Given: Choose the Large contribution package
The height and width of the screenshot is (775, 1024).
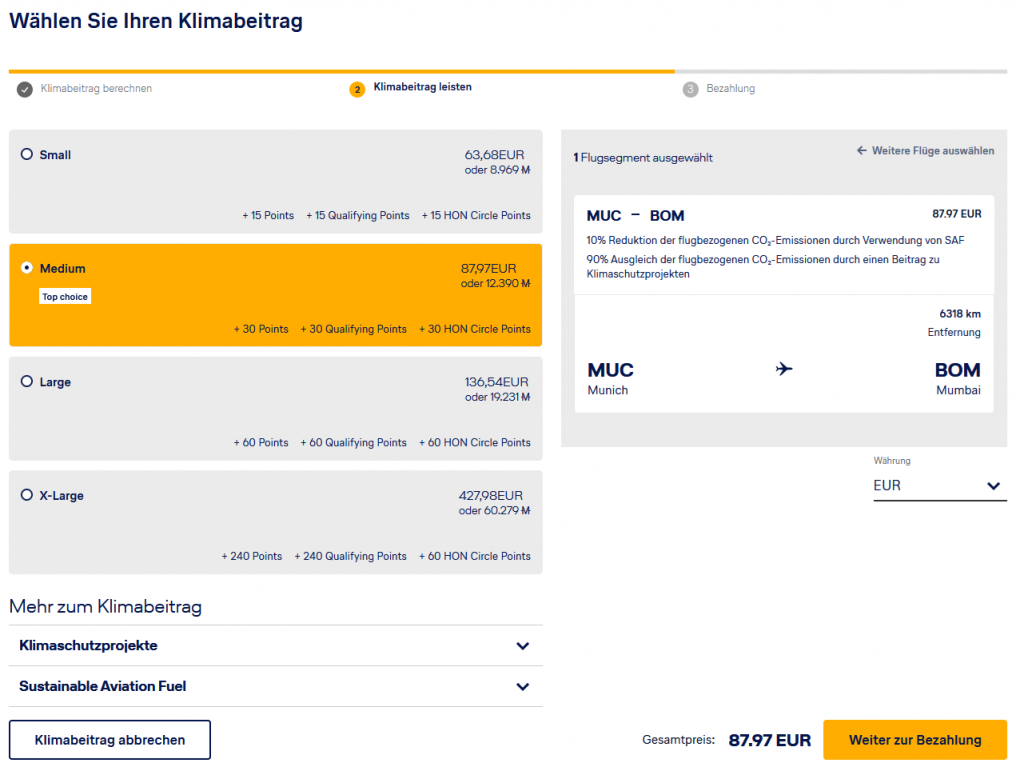Looking at the screenshot, I should pos(27,381).
